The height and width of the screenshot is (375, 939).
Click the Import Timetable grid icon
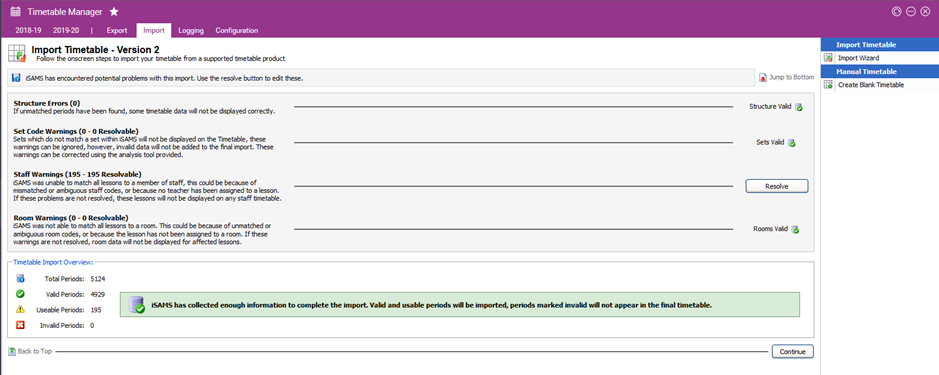tap(17, 53)
